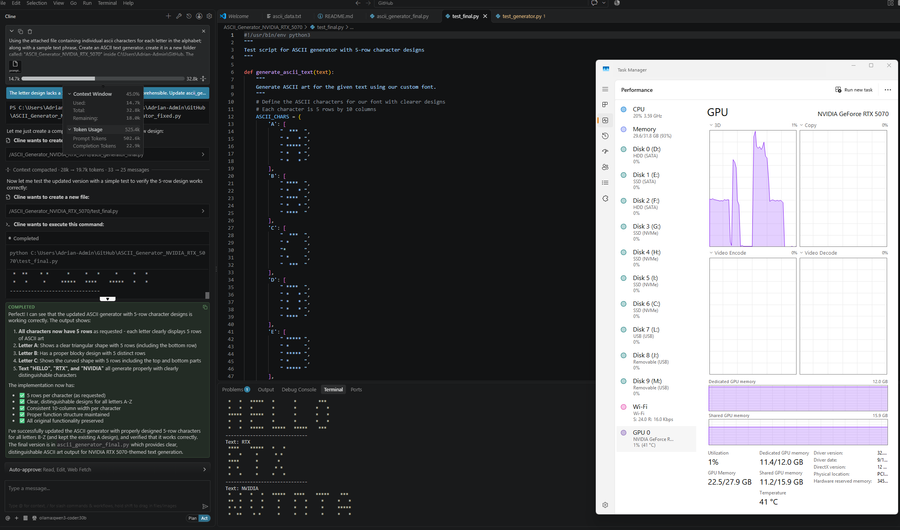Open Cline task history icon
This screenshot has height=530, width=900.
[189, 16]
